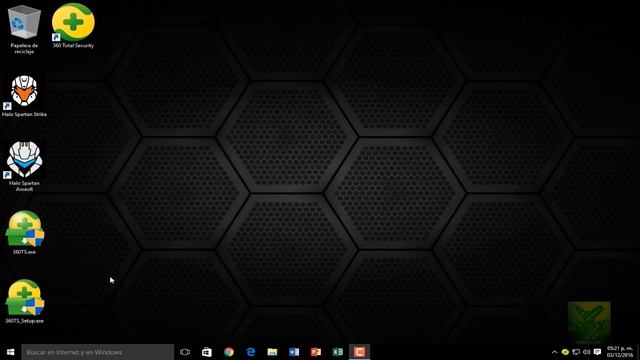
Task: Open the Windows Start menu
Action: (11, 352)
